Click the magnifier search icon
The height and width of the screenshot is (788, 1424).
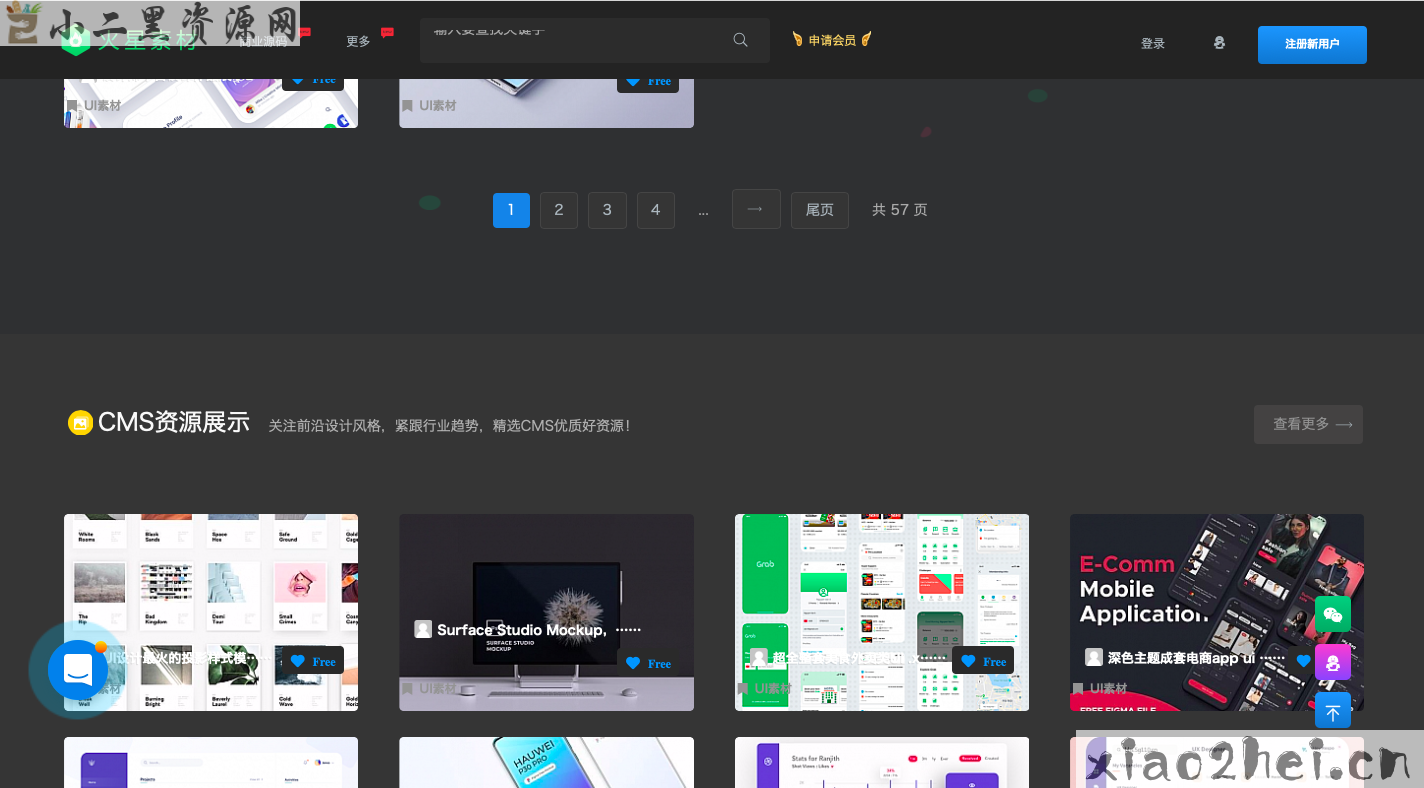click(740, 40)
